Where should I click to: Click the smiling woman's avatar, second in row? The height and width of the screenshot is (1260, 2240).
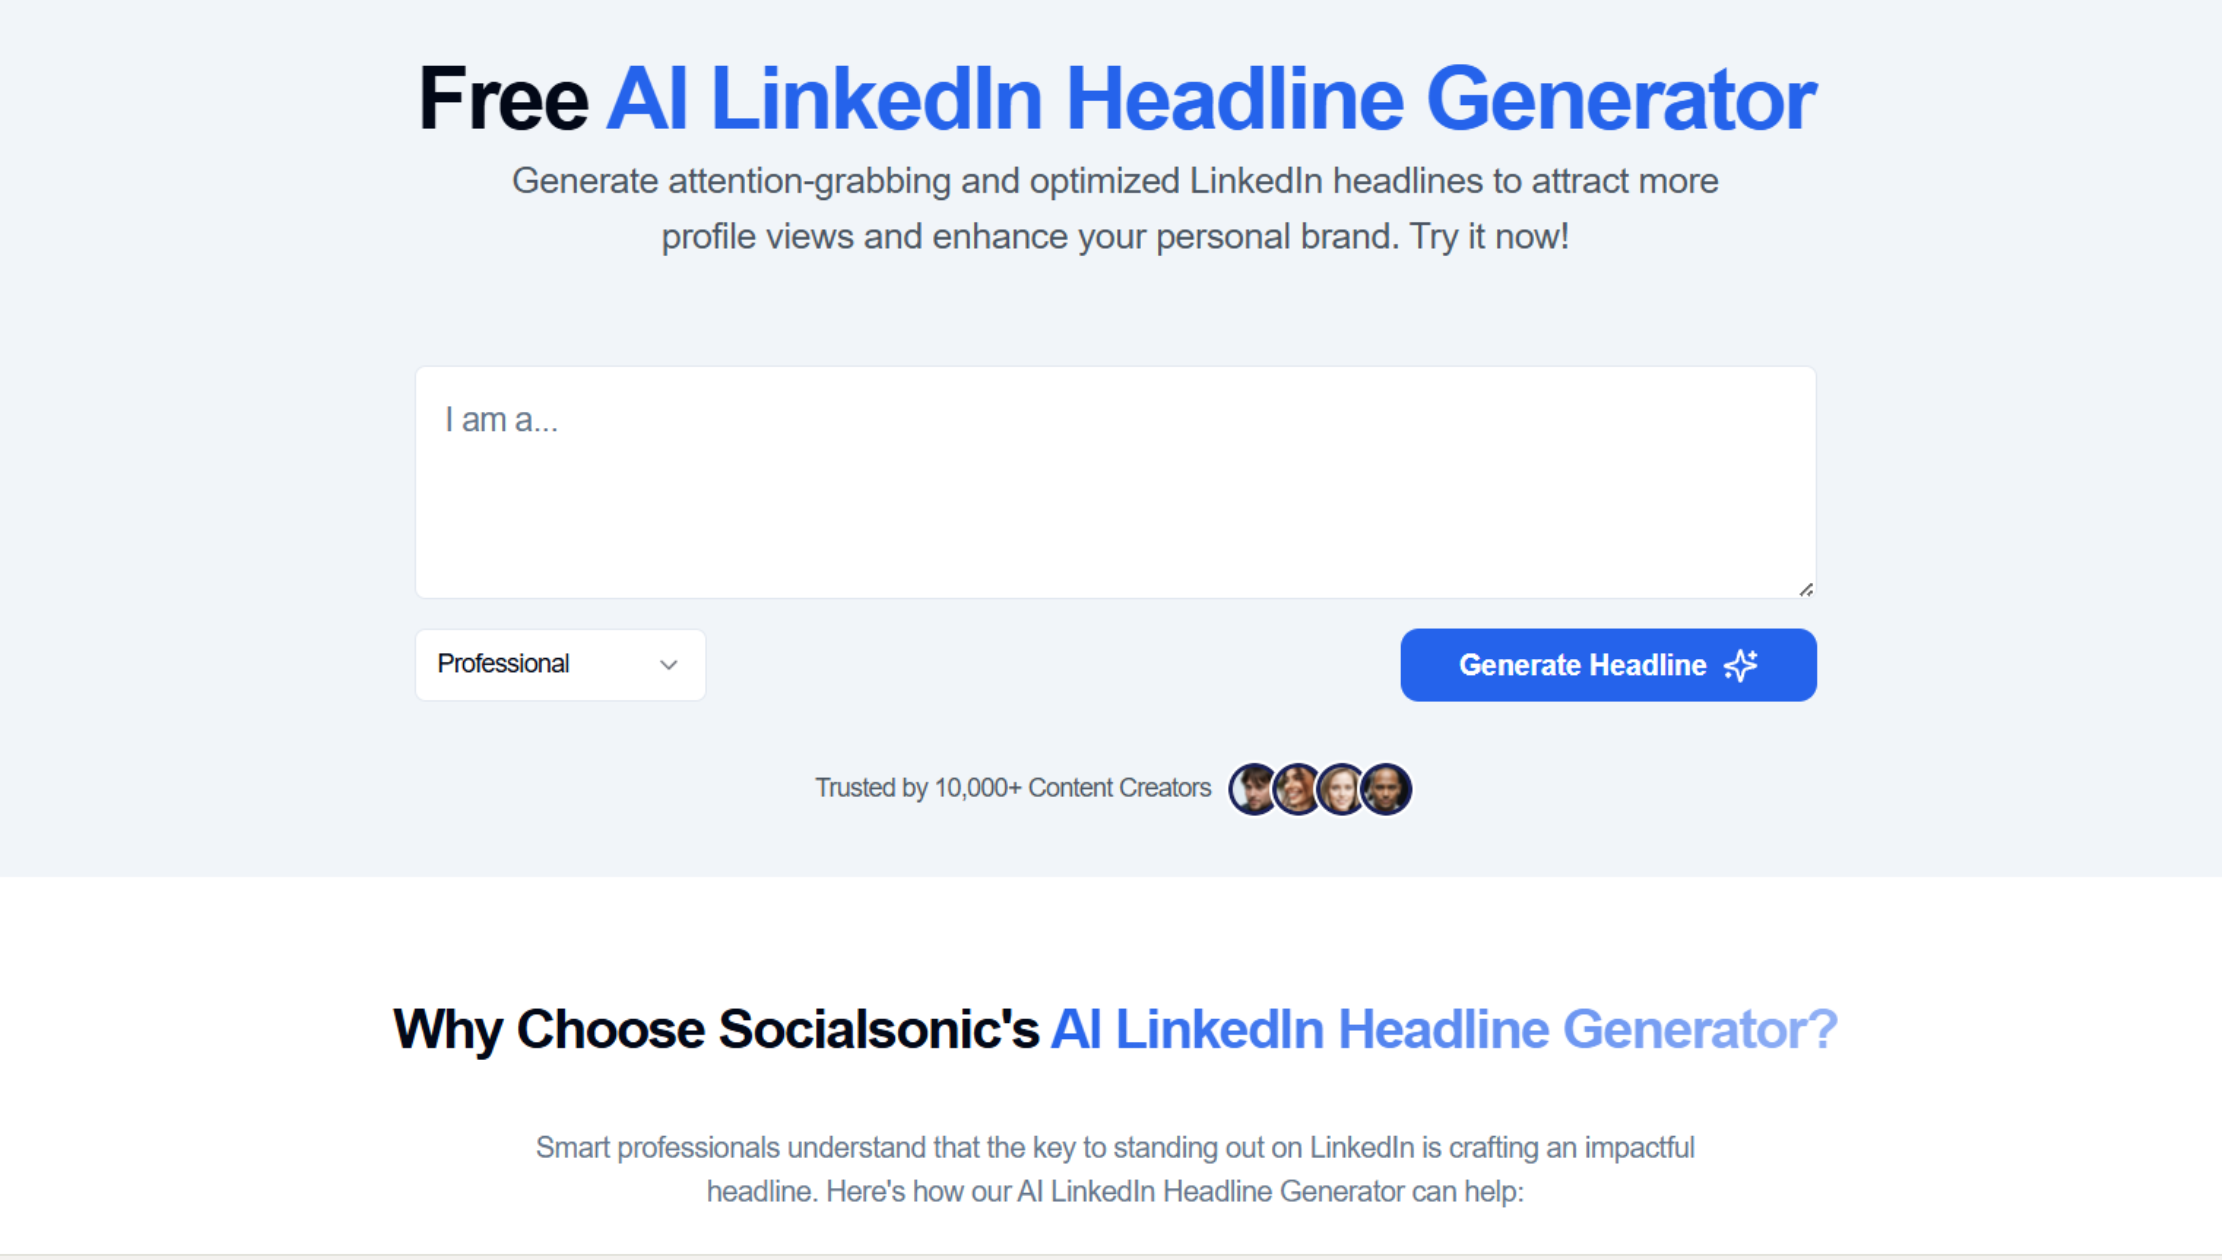[x=1297, y=789]
